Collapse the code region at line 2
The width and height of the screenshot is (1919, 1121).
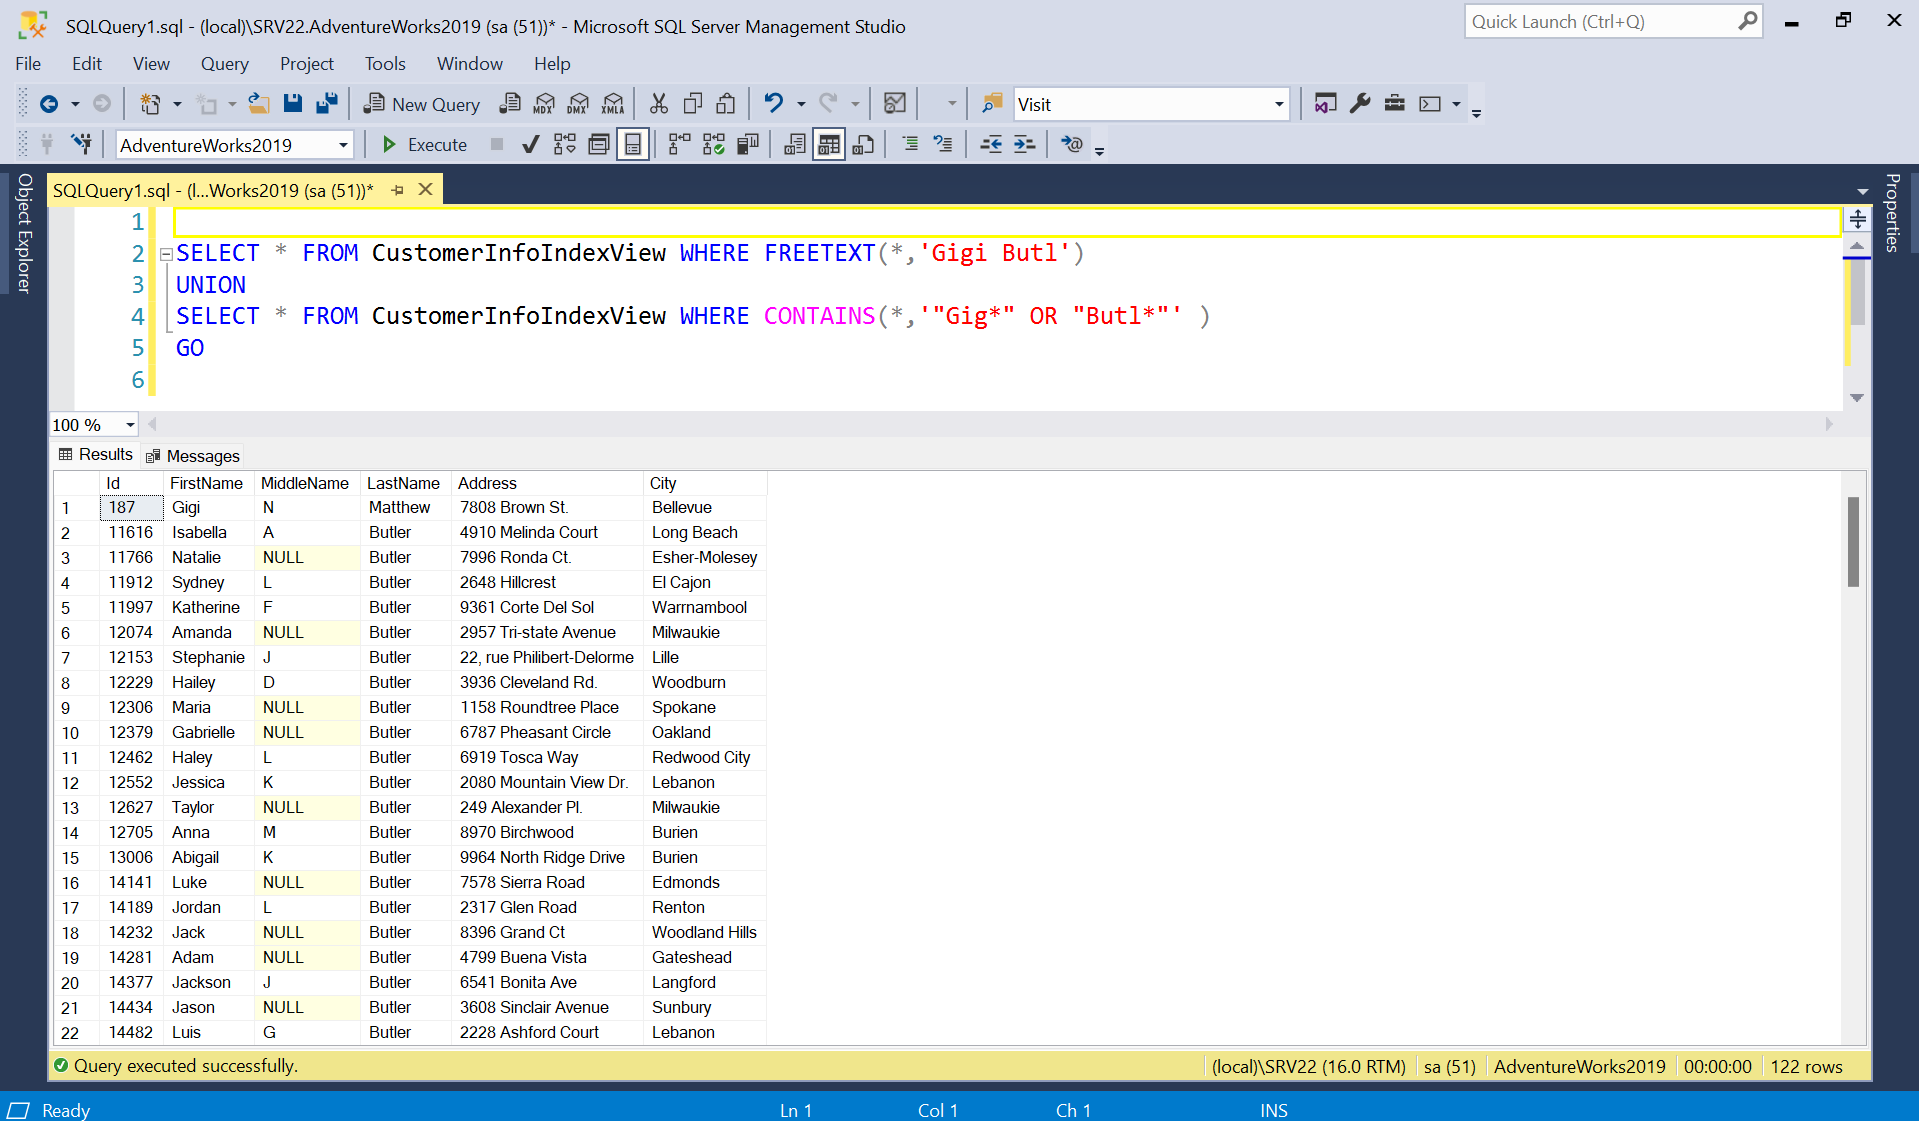click(166, 254)
